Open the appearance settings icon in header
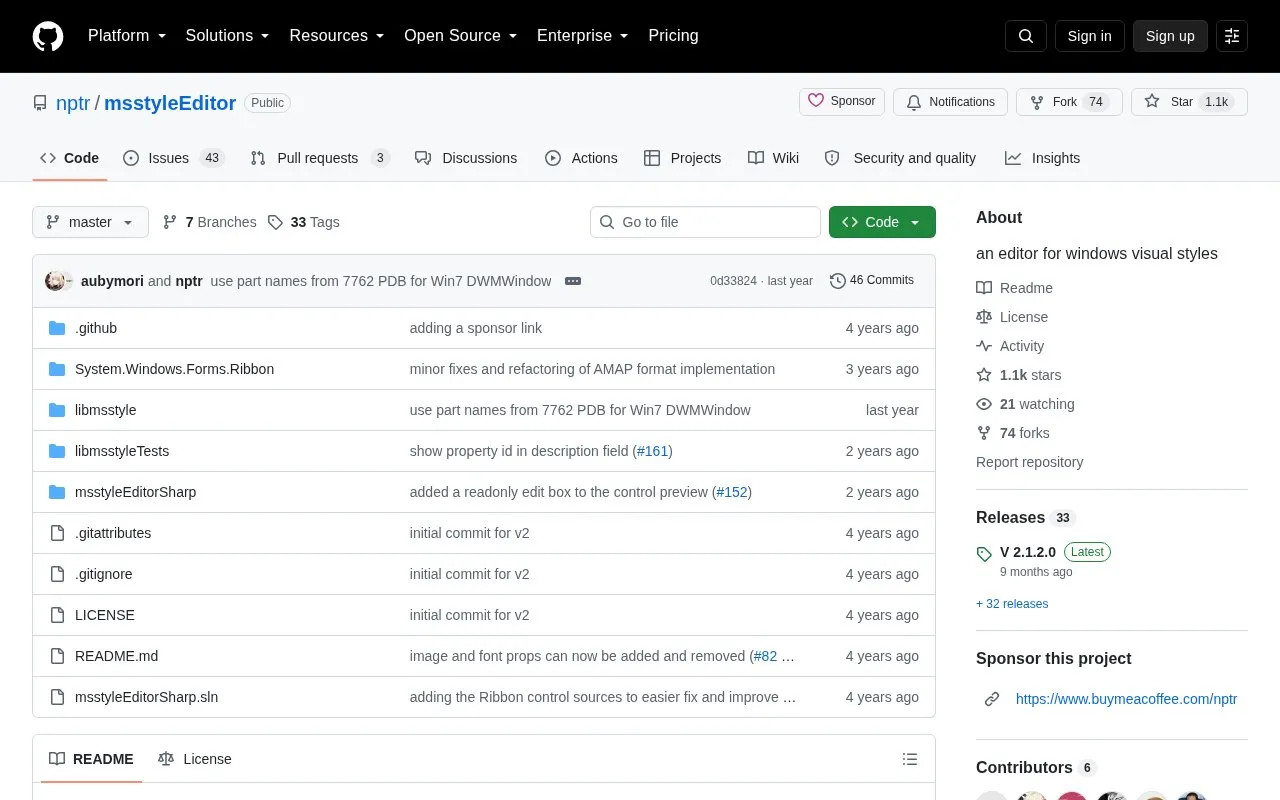This screenshot has width=1280, height=800. click(1232, 36)
